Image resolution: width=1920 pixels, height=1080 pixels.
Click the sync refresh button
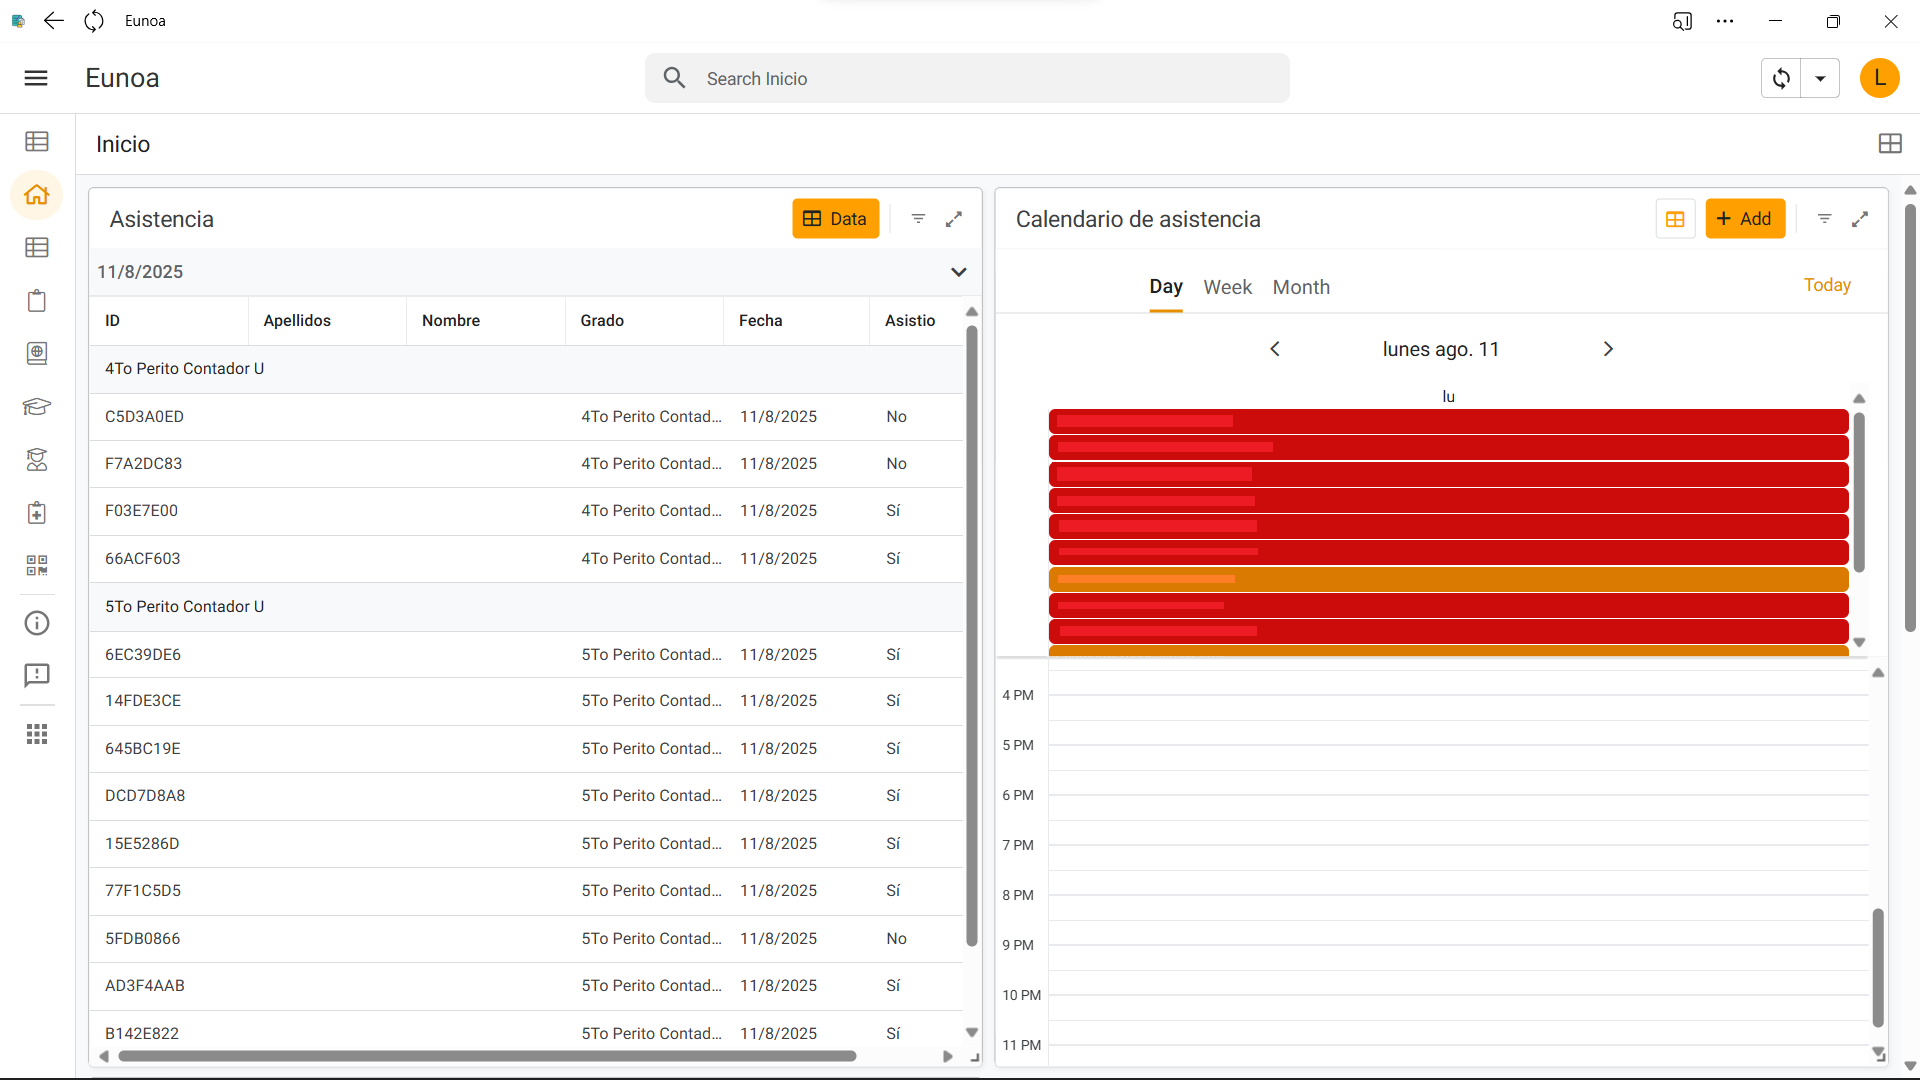1781,78
